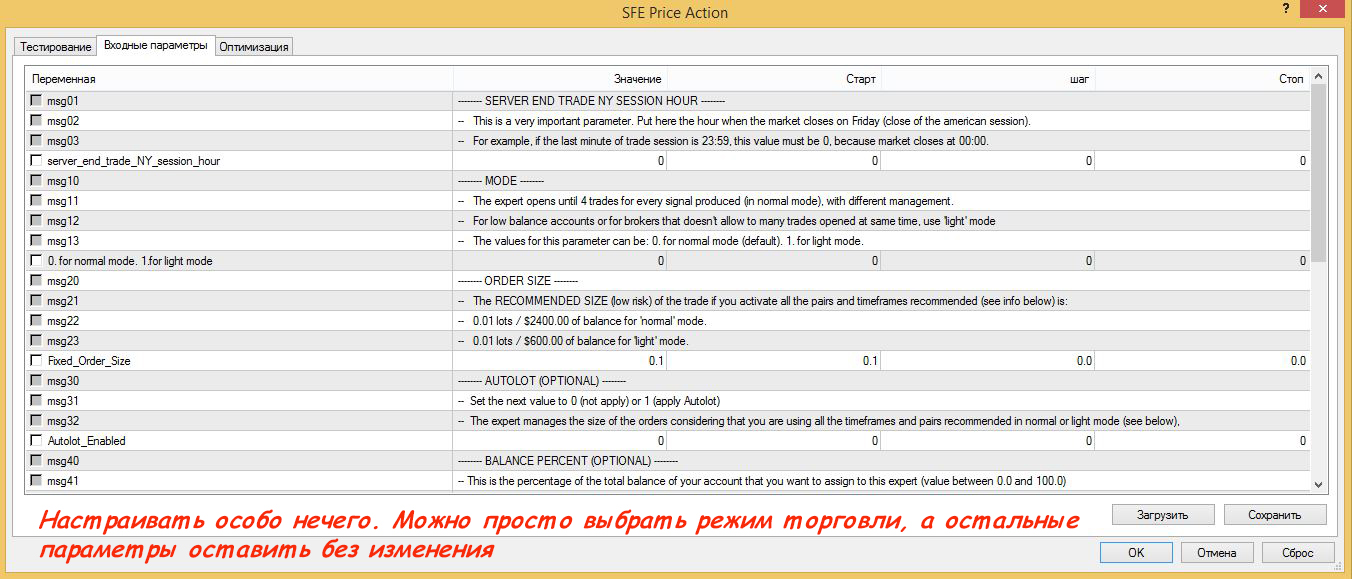The image size is (1352, 579).
Task: Enable the '0. for normal mode' checkbox
Action: click(37, 261)
